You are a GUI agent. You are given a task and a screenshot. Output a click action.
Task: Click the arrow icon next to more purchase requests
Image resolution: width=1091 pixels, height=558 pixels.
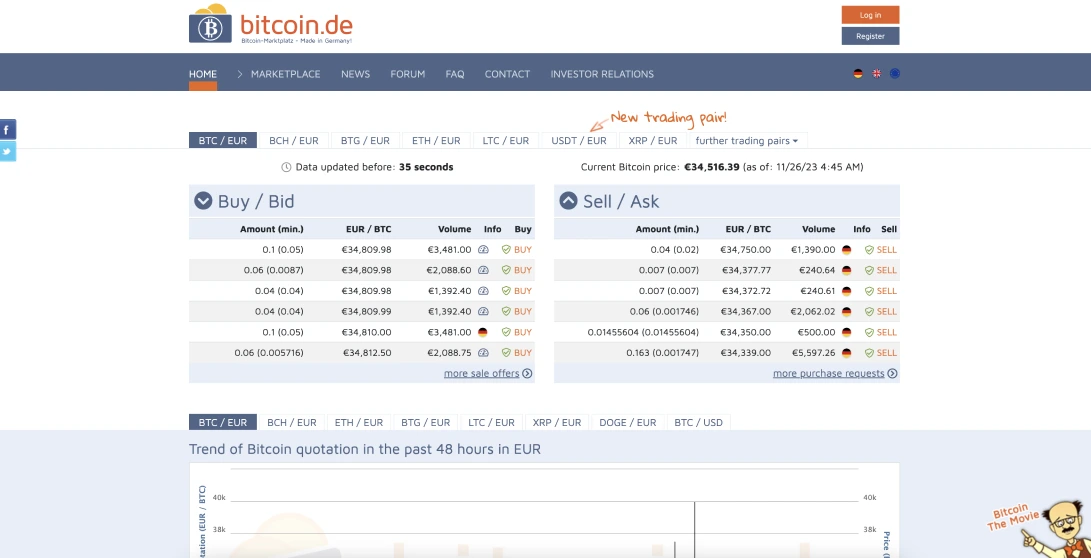coord(892,374)
